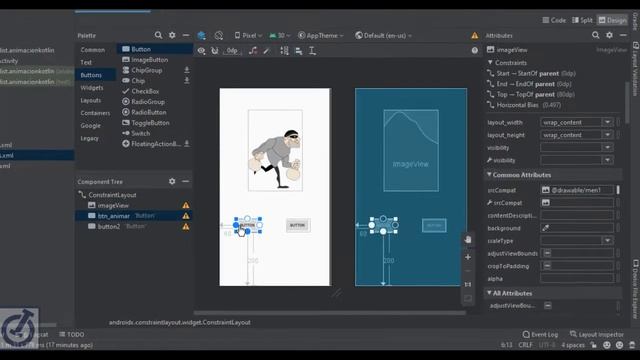This screenshot has height=360, width=640.
Task: Minimize the Component Tree panel
Action: (185, 181)
